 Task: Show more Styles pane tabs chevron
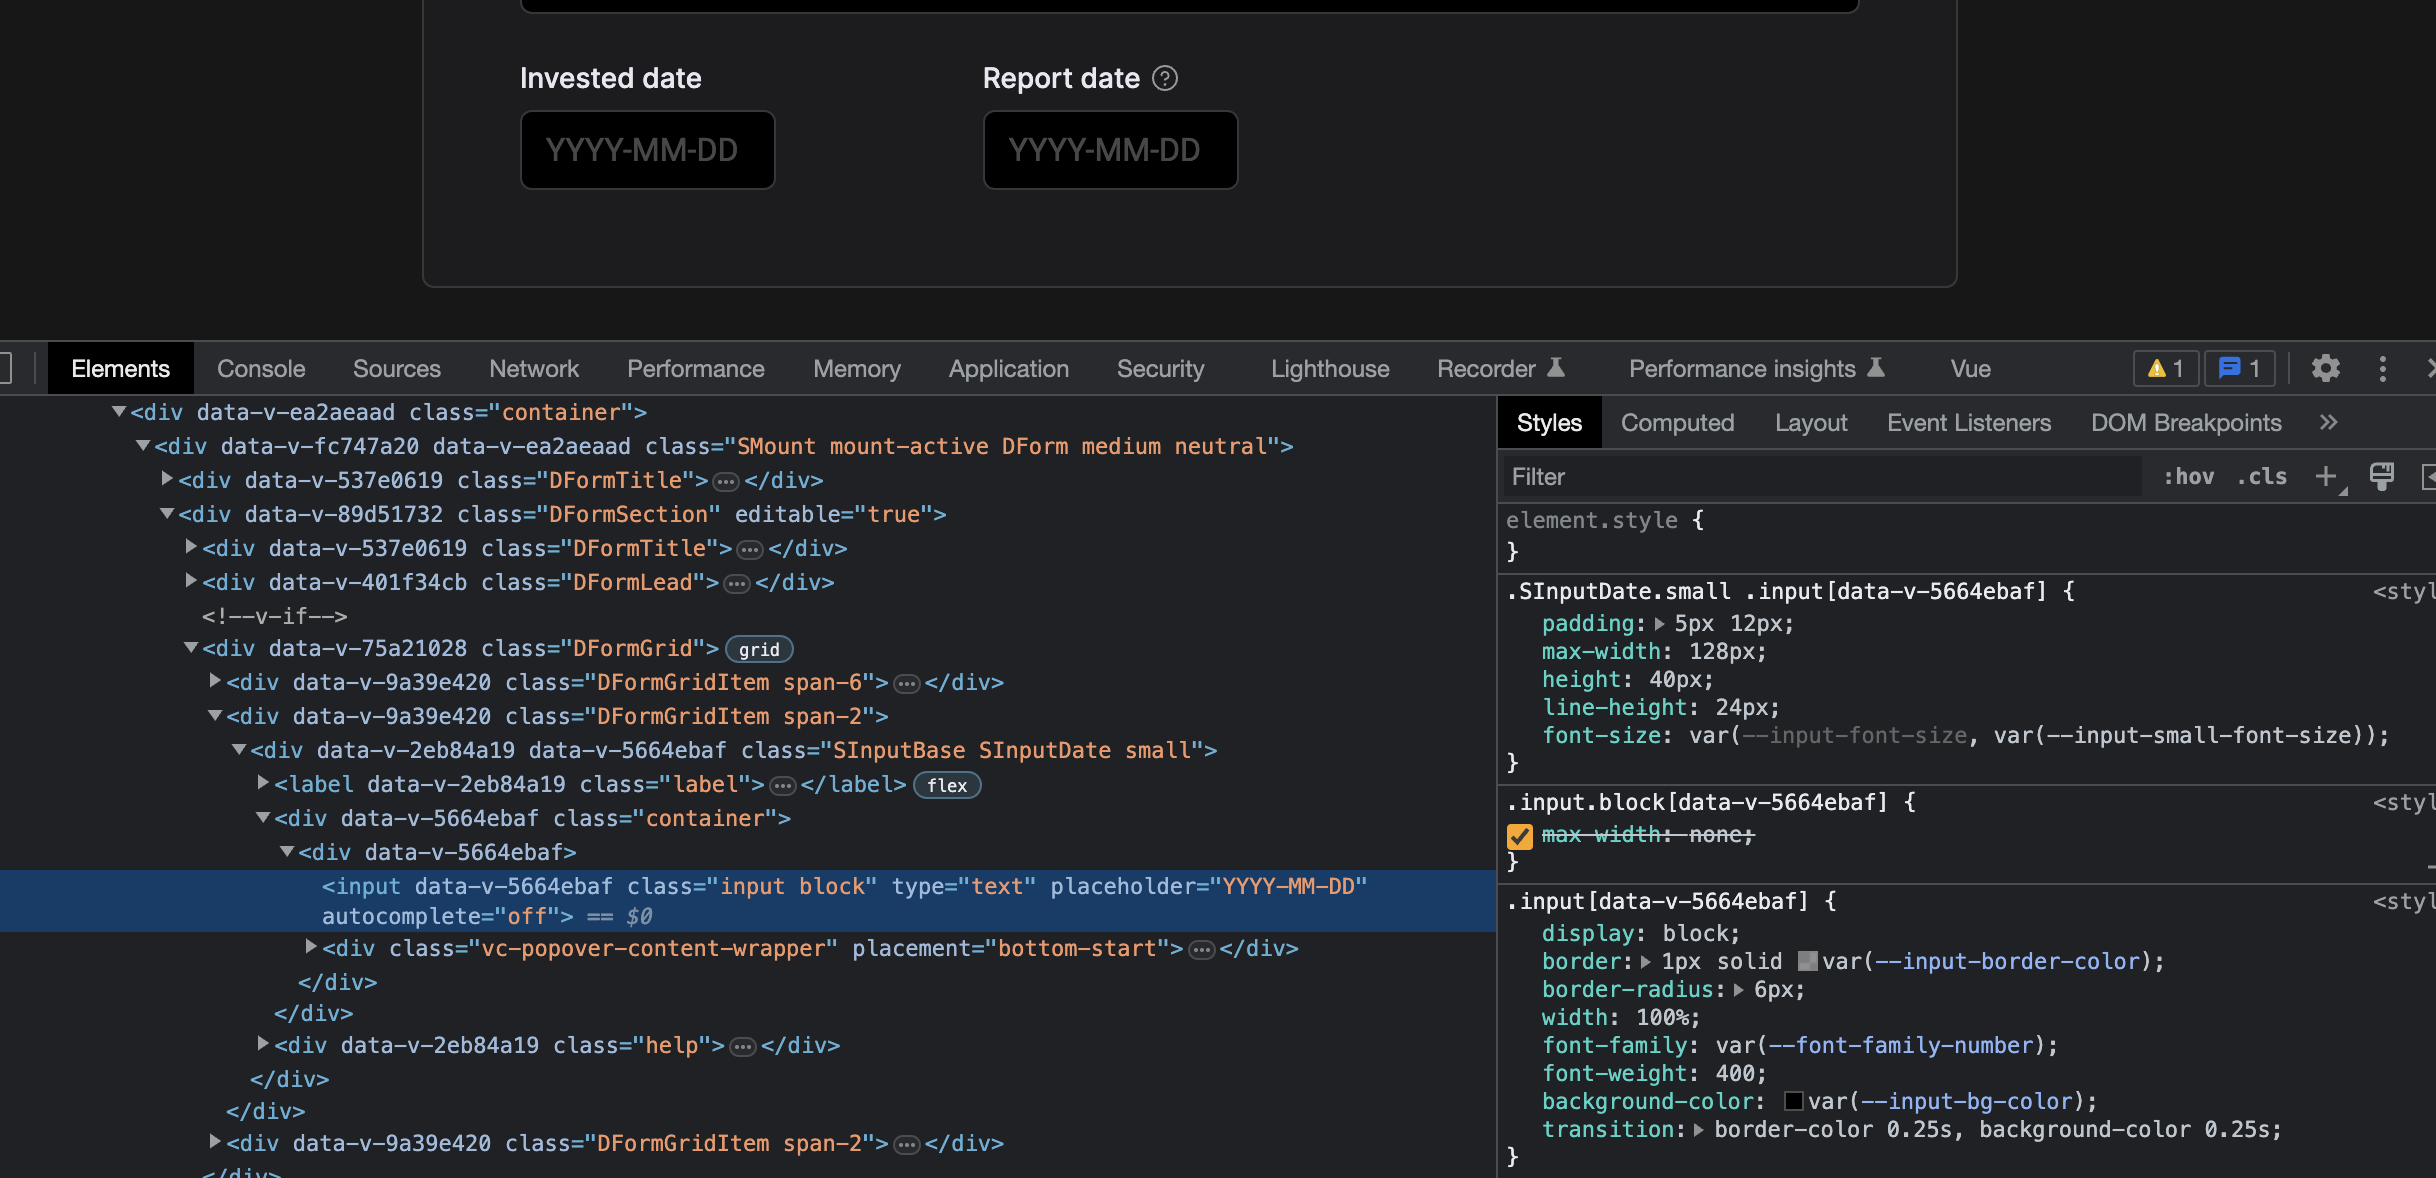tap(2329, 423)
